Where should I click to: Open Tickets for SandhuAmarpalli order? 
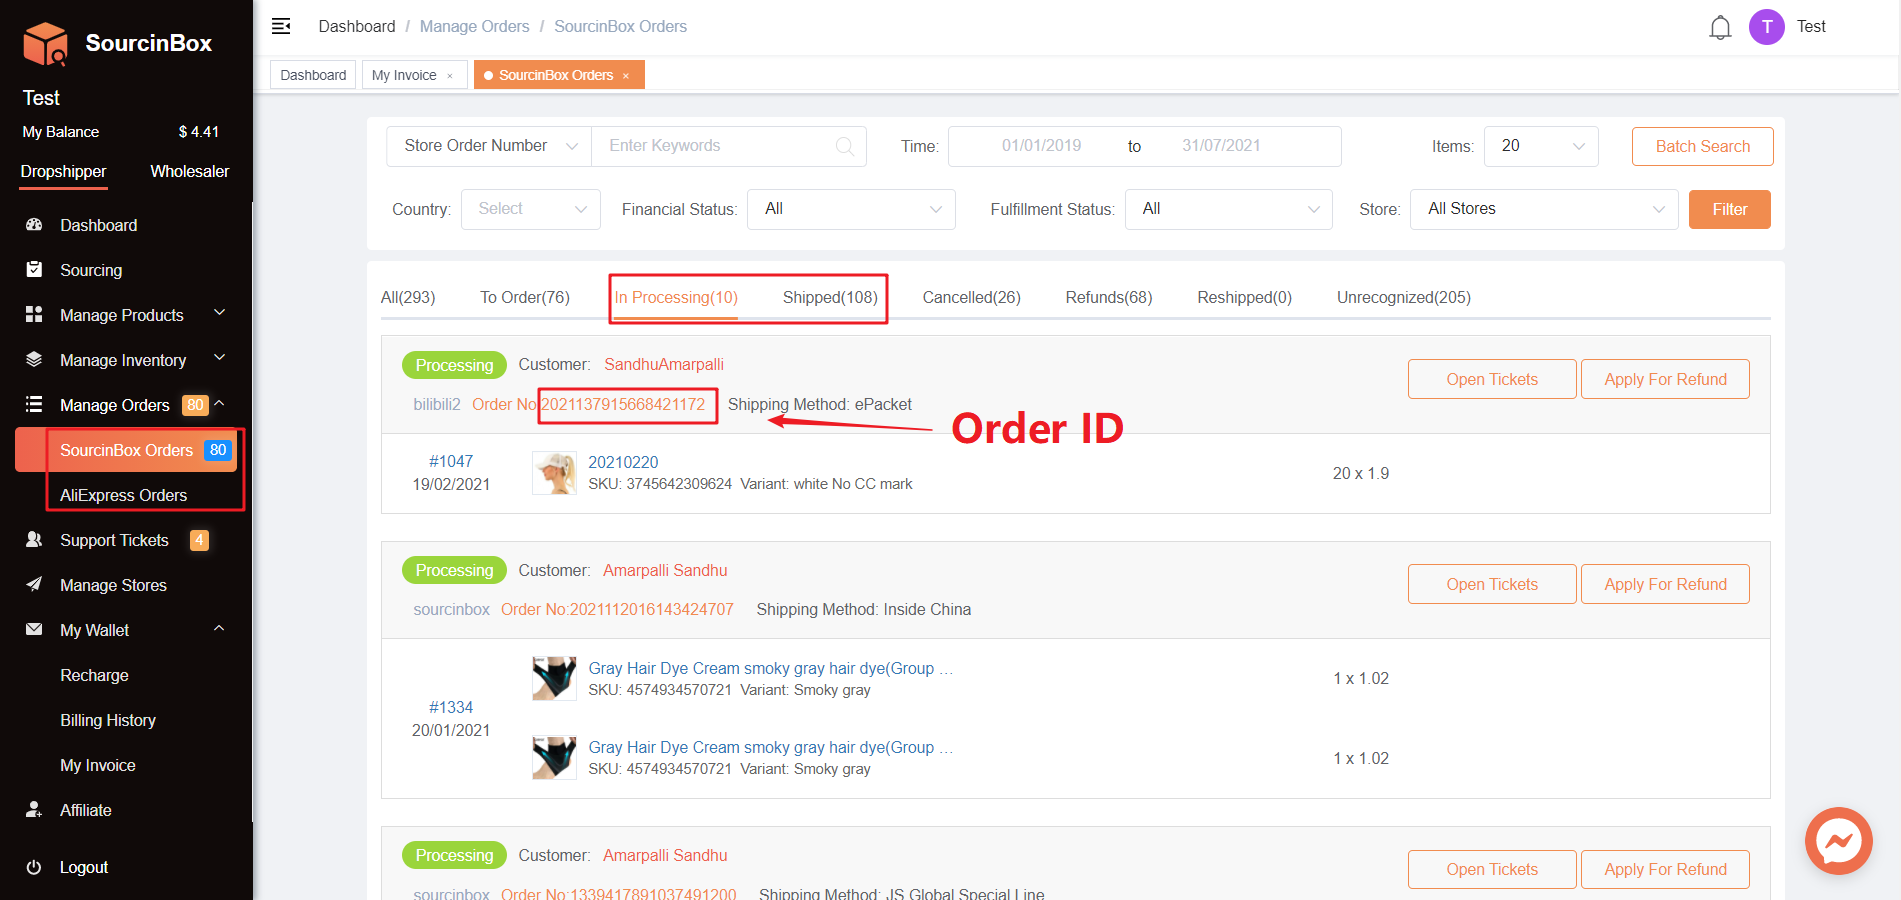point(1492,379)
